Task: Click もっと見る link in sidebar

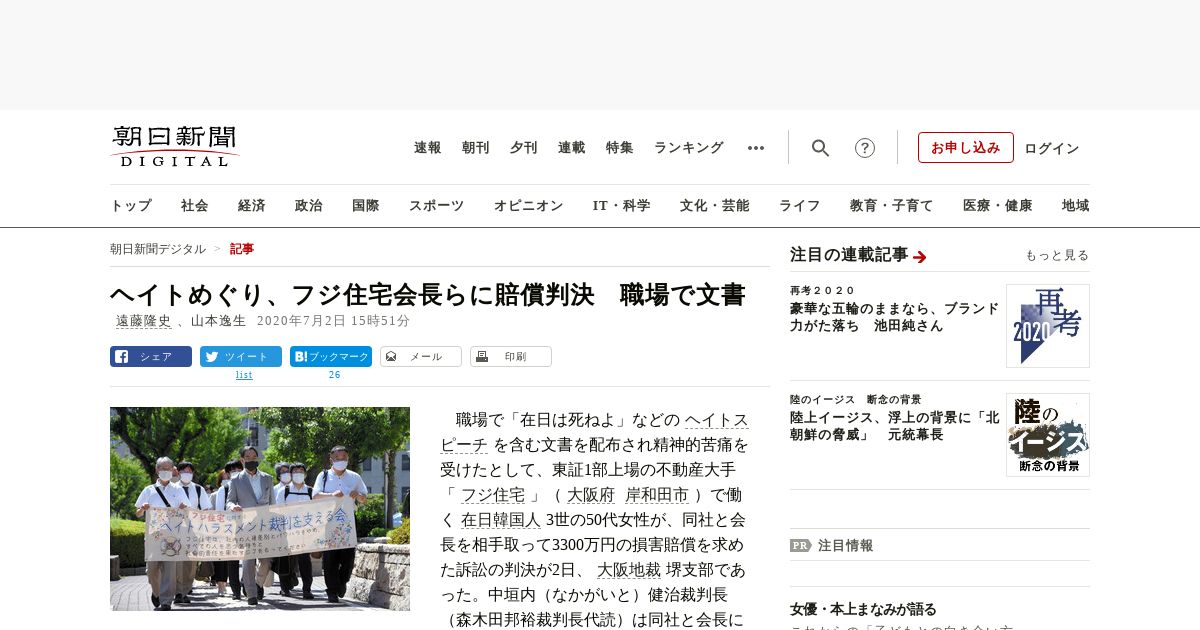Action: [1057, 256]
